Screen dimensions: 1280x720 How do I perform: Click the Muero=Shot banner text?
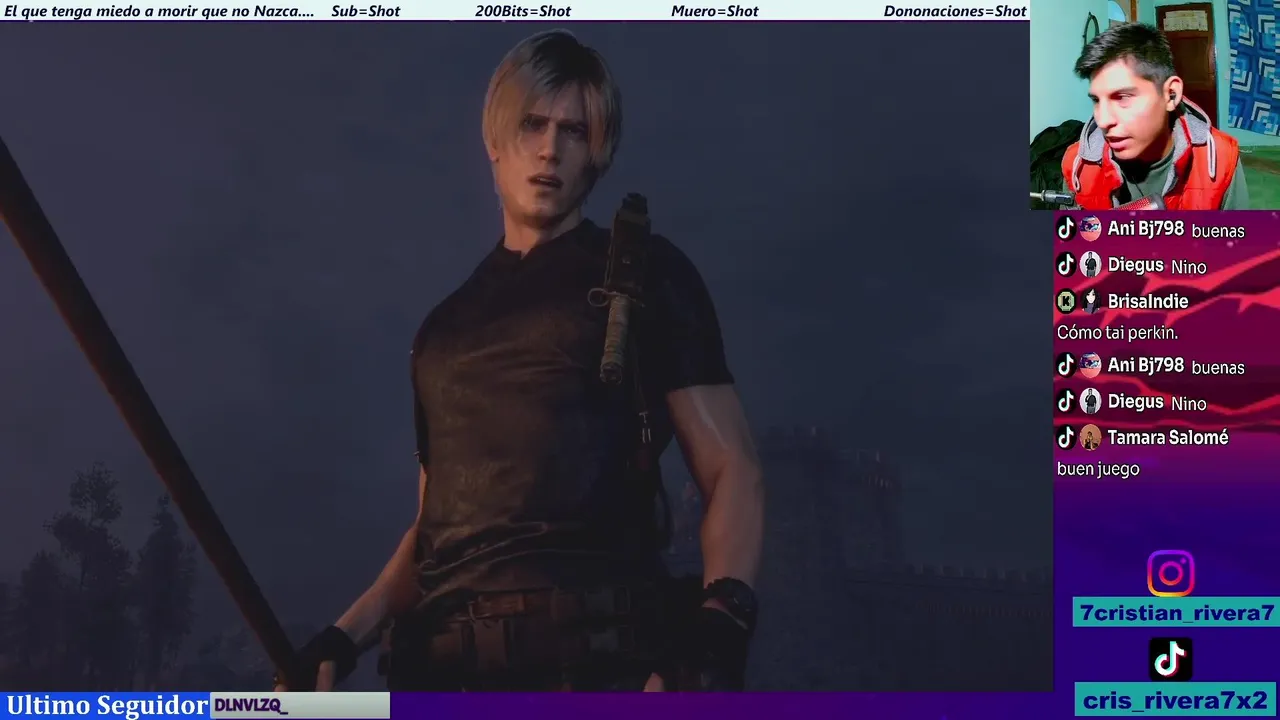coord(715,11)
